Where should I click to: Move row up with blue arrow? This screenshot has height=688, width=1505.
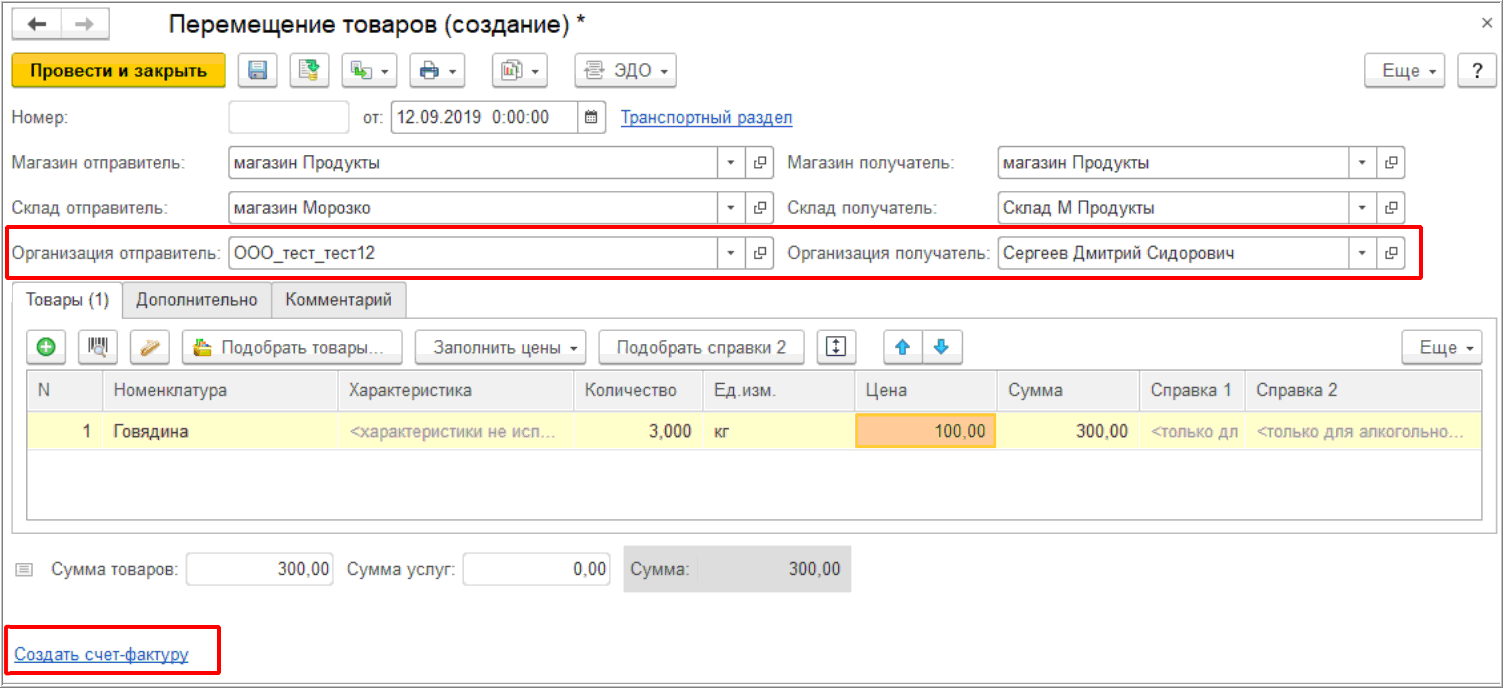[x=903, y=347]
